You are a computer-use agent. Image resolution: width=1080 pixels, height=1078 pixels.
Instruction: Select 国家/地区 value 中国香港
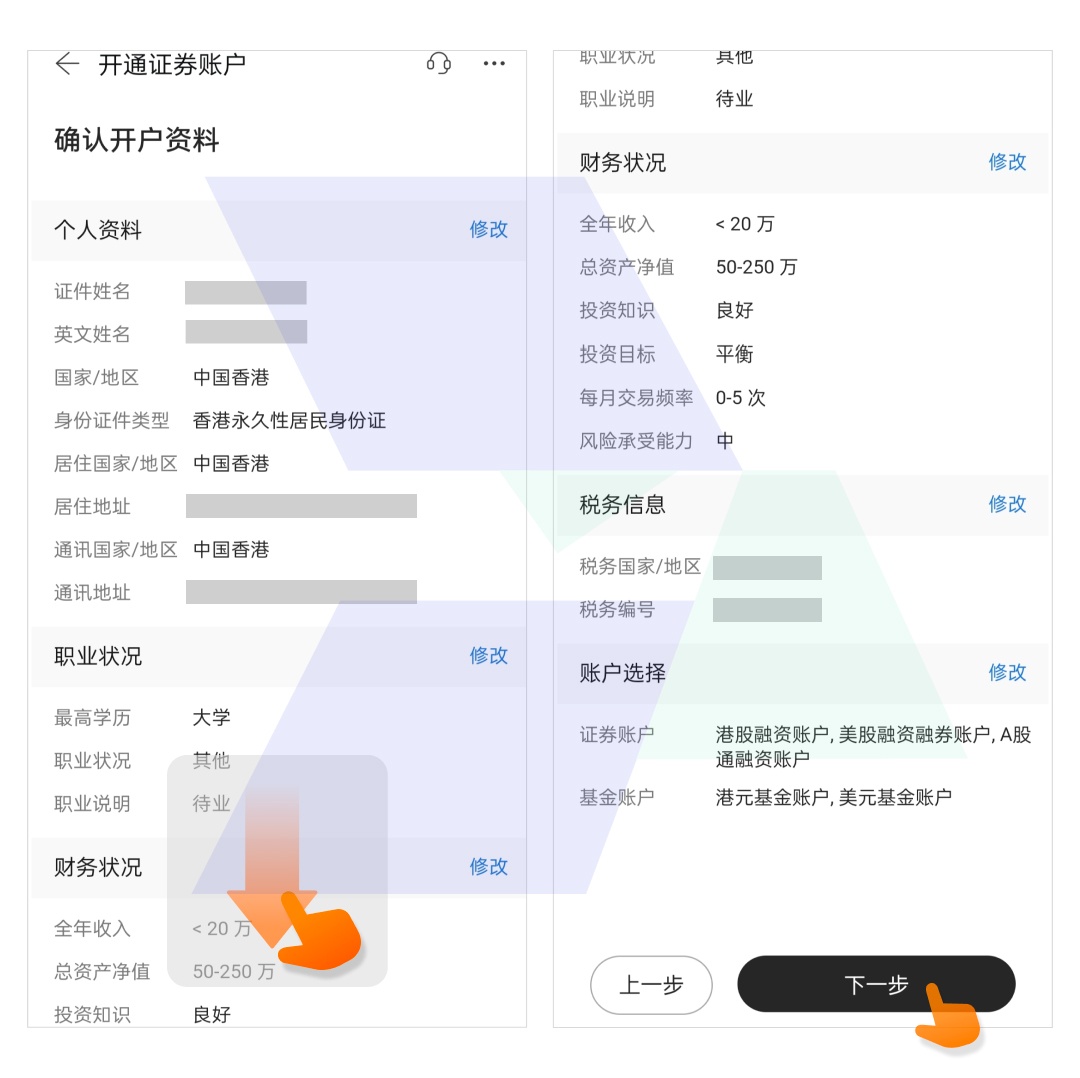231,377
